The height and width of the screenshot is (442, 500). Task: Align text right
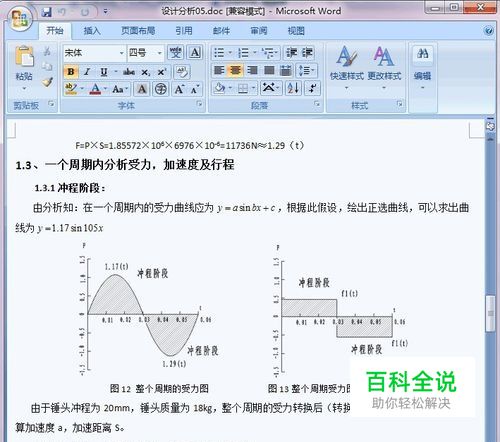click(252, 70)
